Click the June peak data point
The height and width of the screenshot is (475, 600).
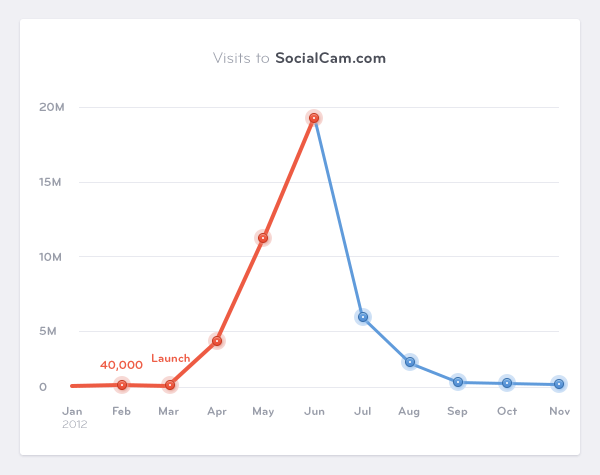(314, 118)
